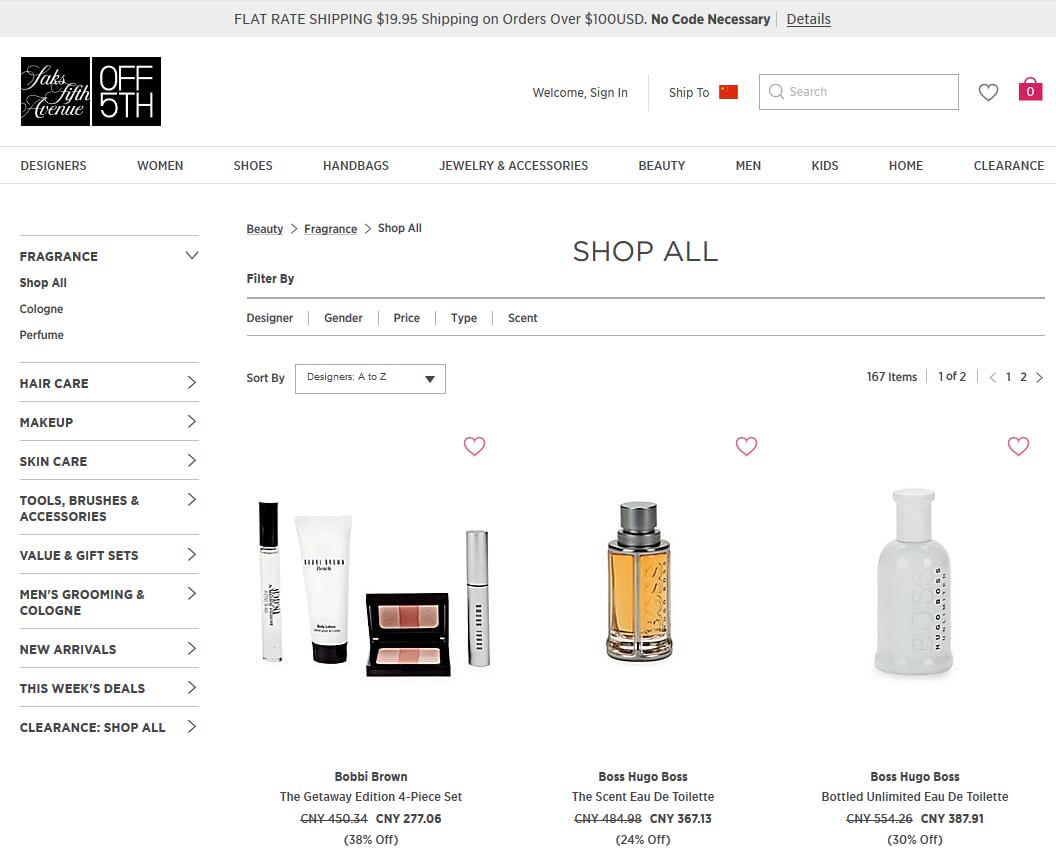
Task: Favorite Bottled Unlimited Eau De Toilette
Action: 1018,446
